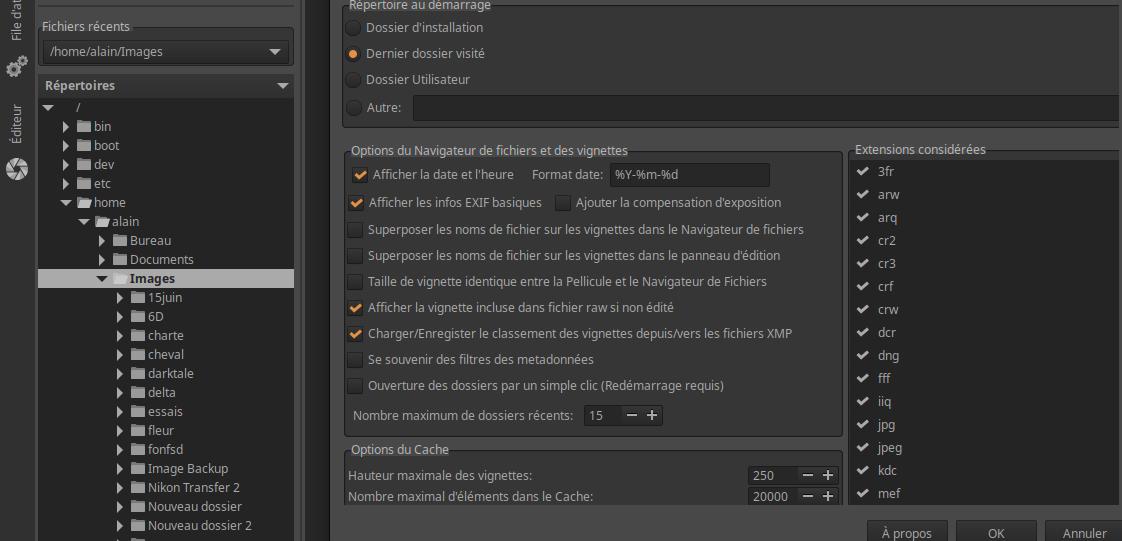Screen dimensions: 1122x541
Task: Click the essais folder icon
Action: (x=138, y=411)
